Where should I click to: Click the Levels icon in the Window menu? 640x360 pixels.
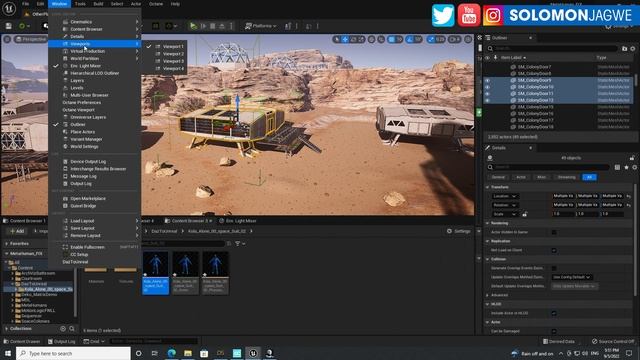tap(65, 88)
